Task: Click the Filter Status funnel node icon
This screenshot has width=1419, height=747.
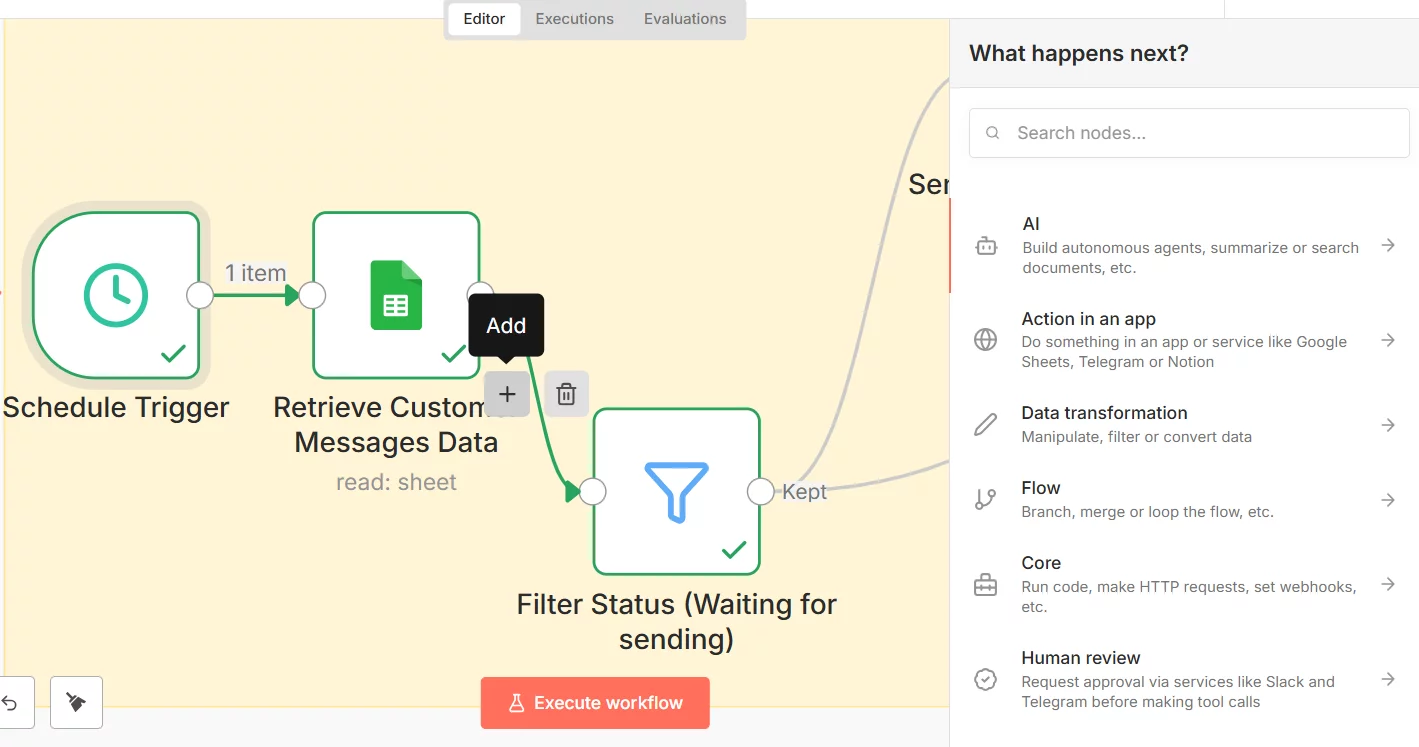Action: (x=676, y=491)
